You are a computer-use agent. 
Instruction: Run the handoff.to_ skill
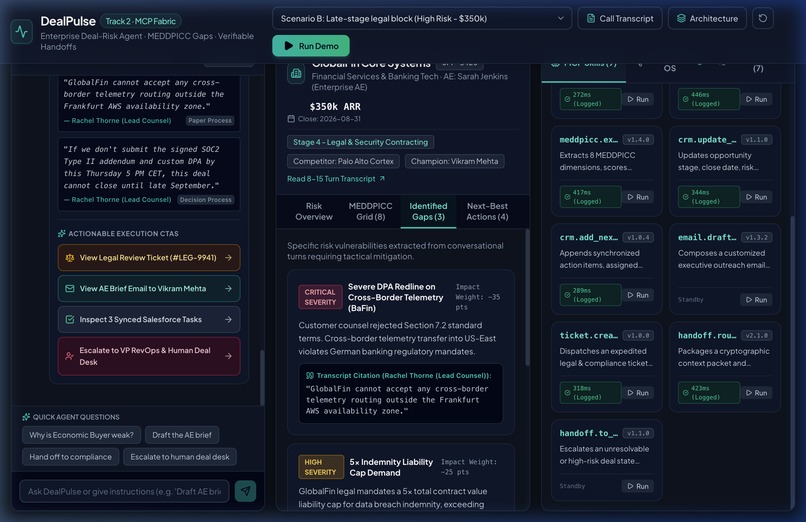tap(638, 487)
